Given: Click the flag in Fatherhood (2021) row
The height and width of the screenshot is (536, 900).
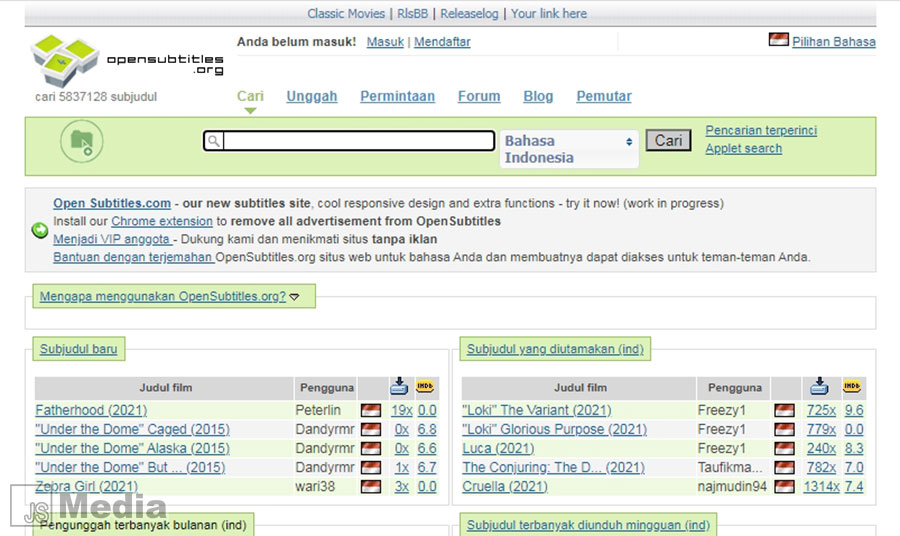Looking at the screenshot, I should (371, 410).
